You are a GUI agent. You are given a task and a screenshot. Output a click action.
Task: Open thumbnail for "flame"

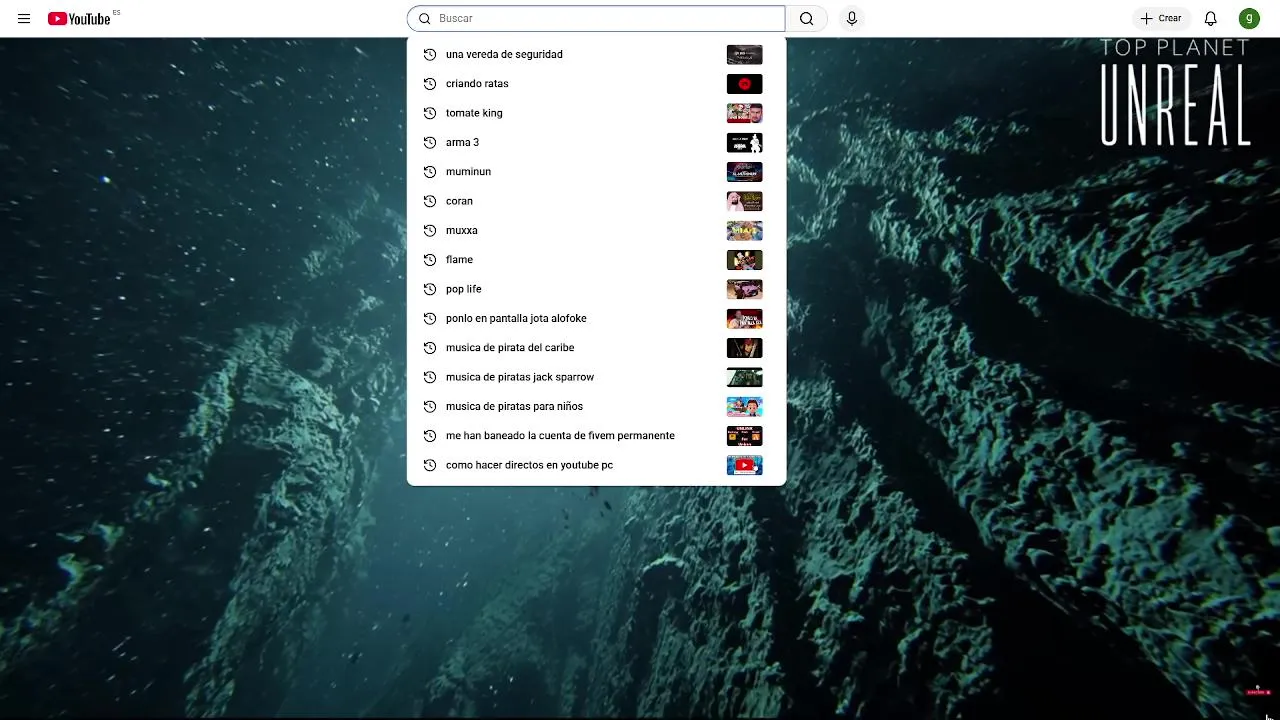pyautogui.click(x=744, y=260)
